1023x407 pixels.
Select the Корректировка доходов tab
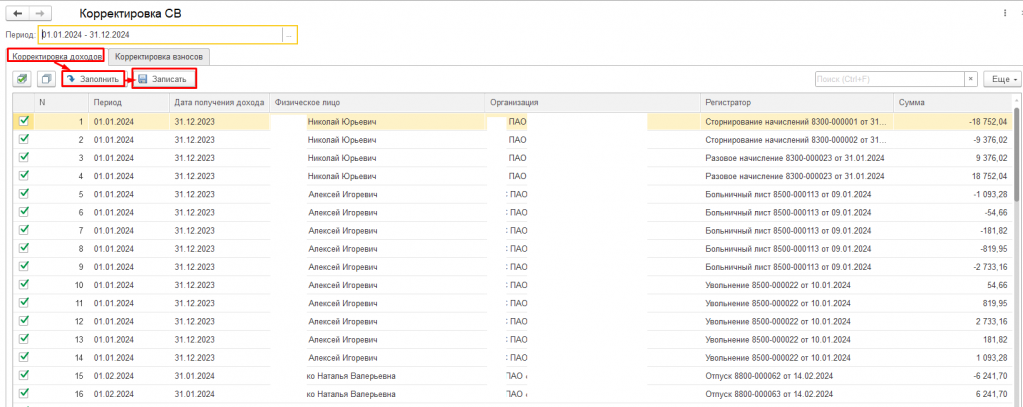pyautogui.click(x=57, y=58)
